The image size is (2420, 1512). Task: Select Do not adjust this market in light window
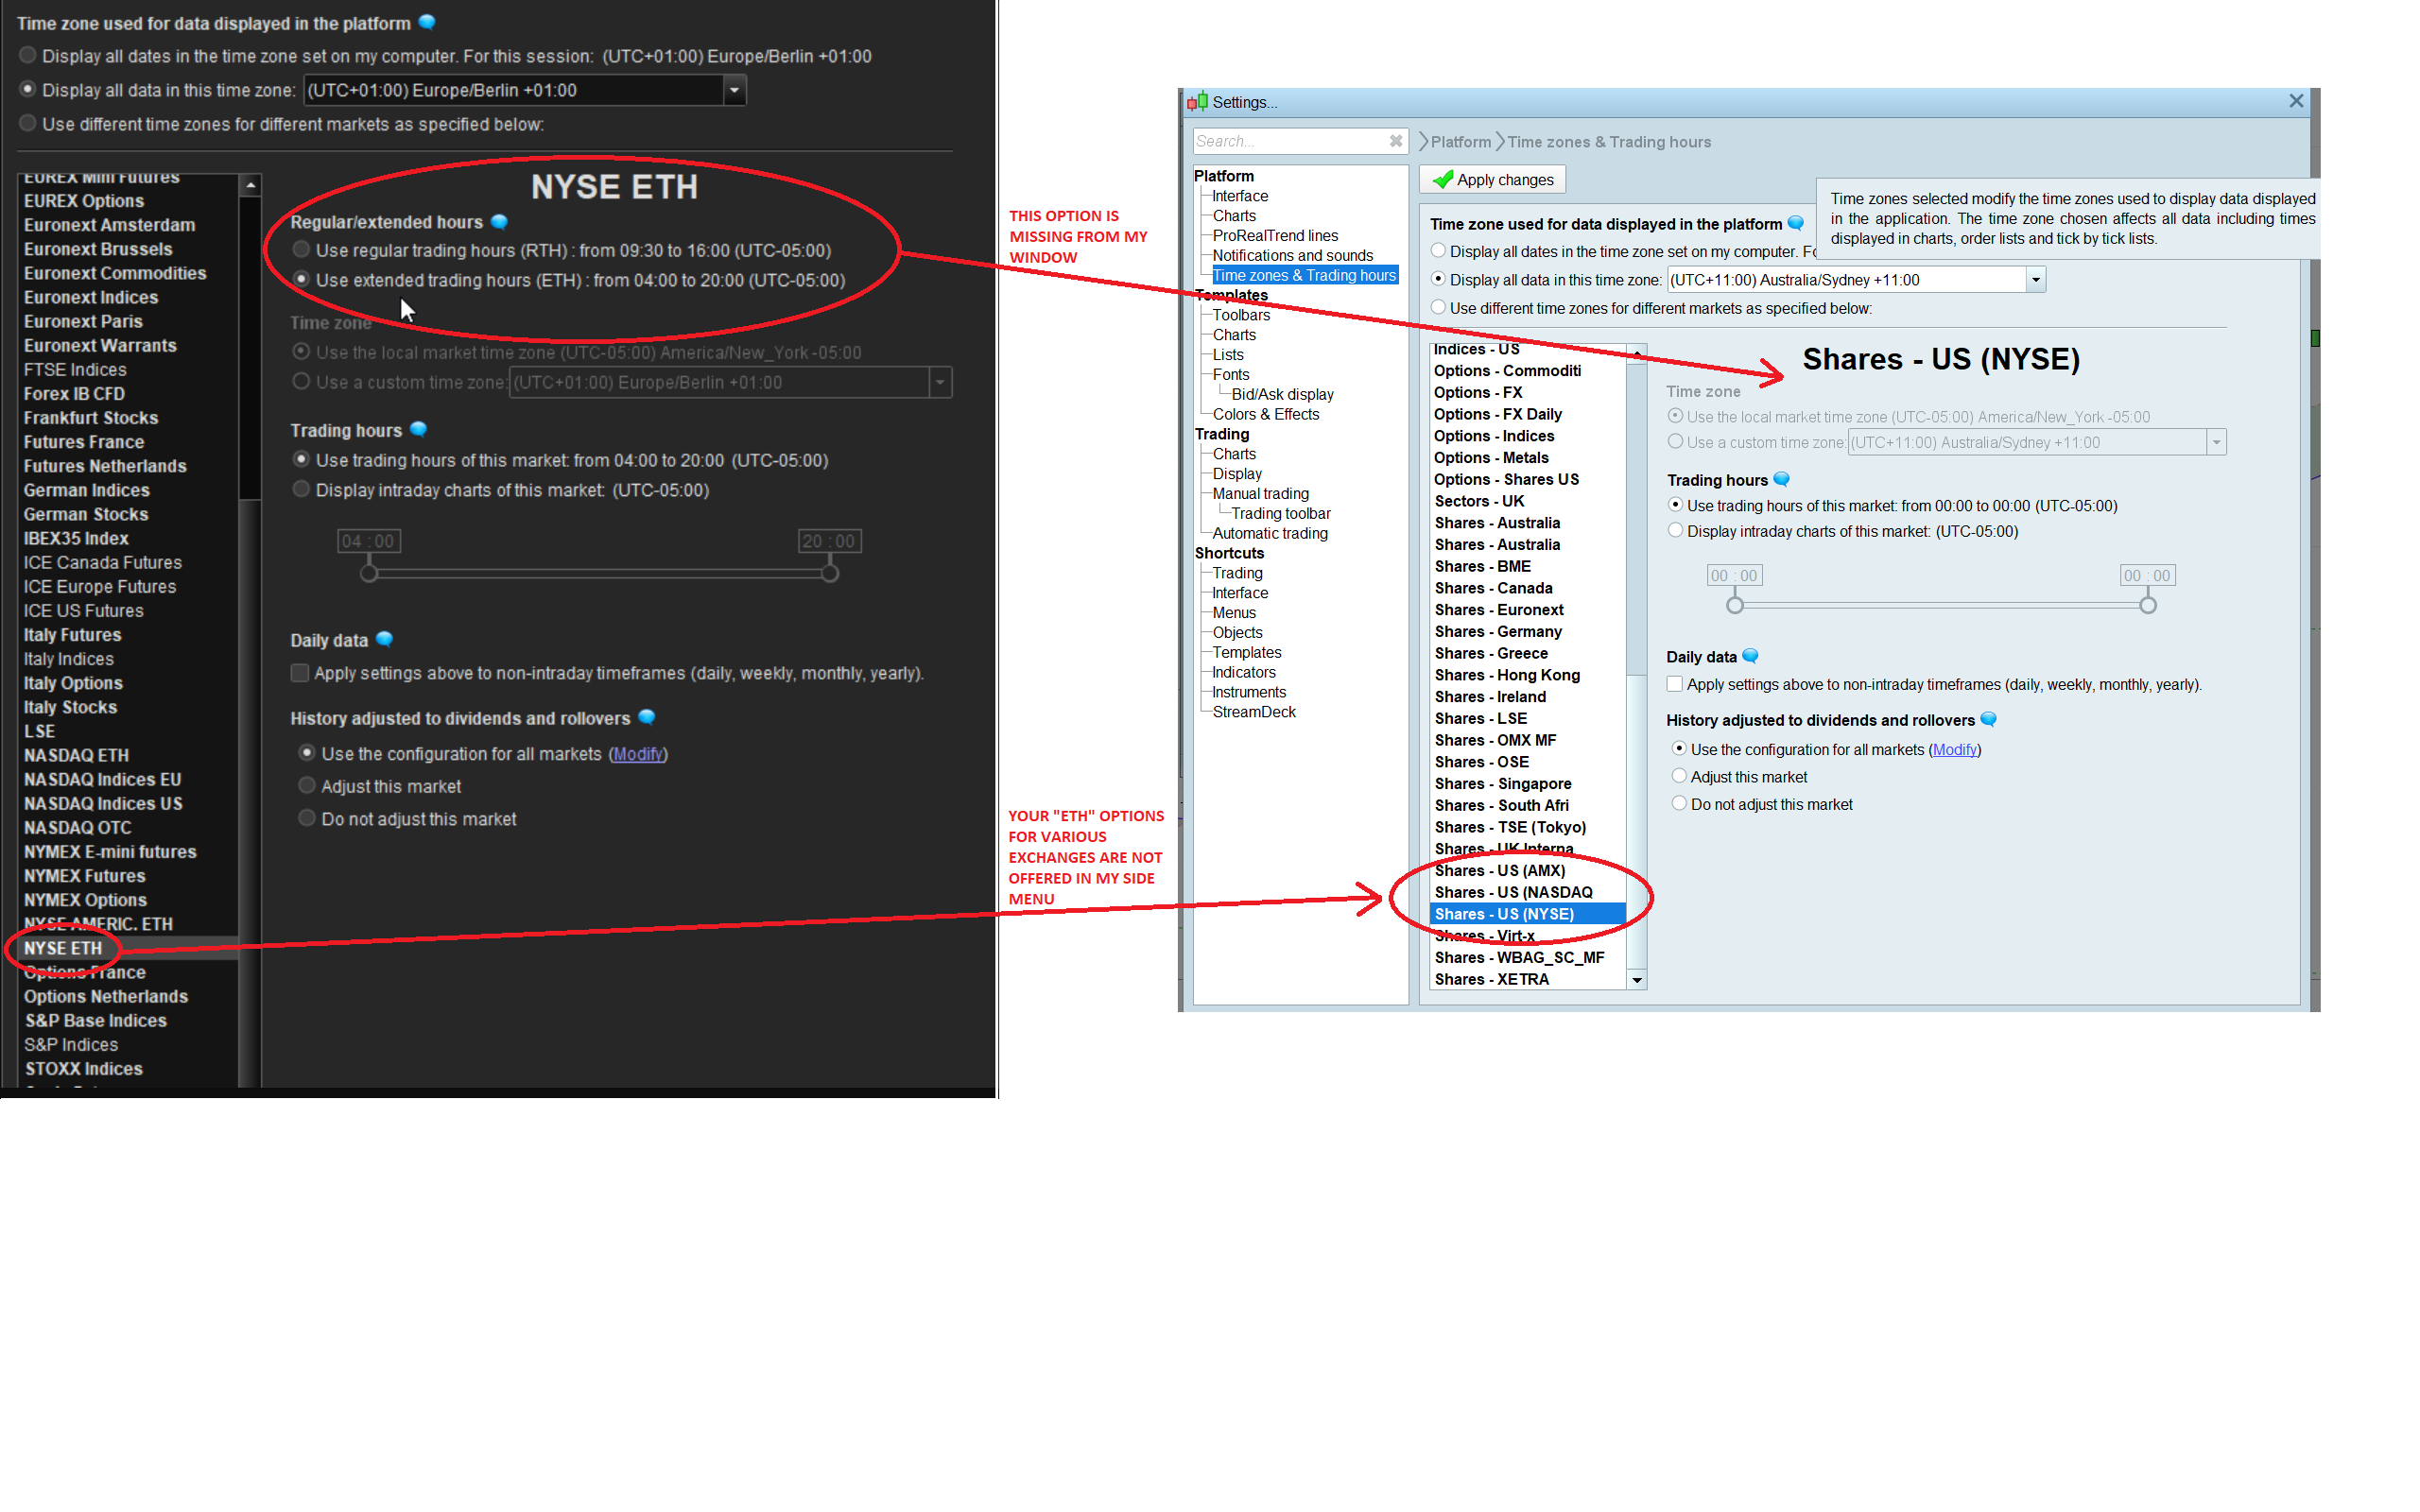tap(1679, 804)
